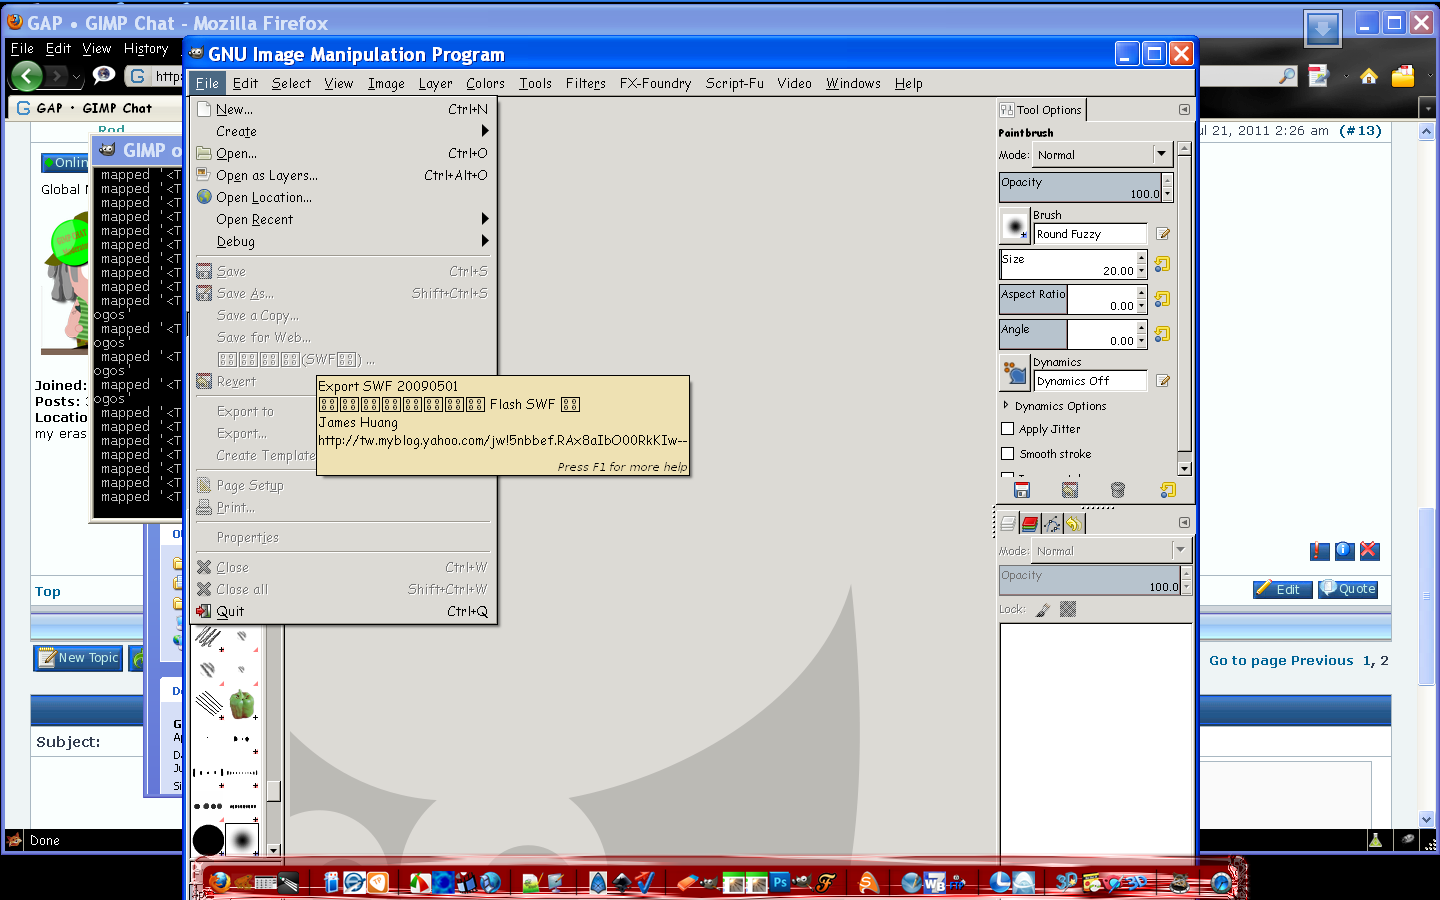Switch to the Channels dock tab icon
Viewport: 1440px width, 900px height.
point(1030,523)
